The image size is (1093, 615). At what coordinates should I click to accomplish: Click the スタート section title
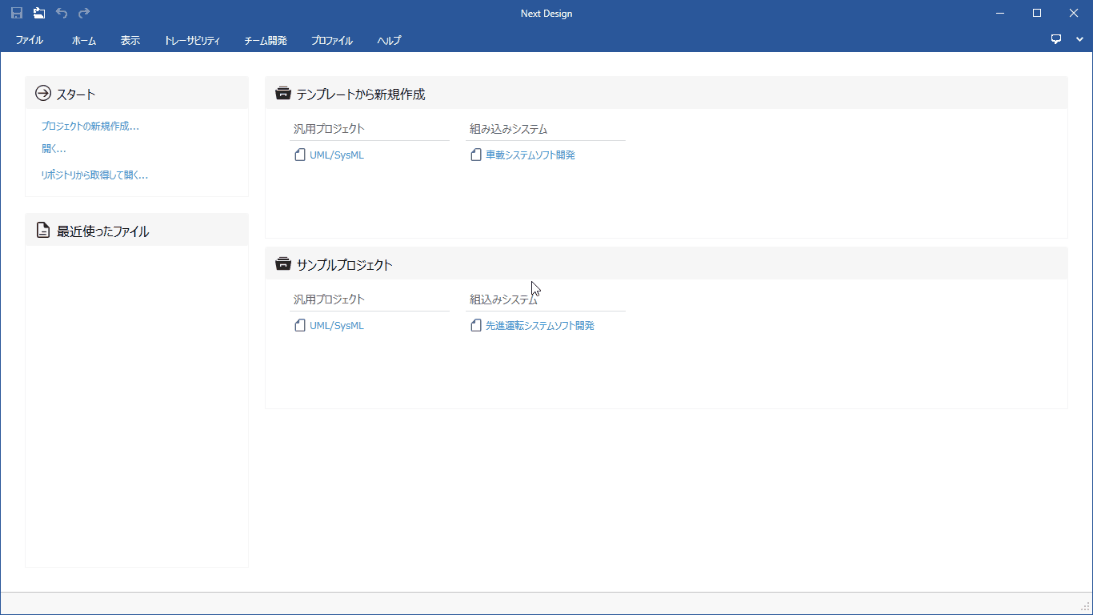click(x=76, y=94)
